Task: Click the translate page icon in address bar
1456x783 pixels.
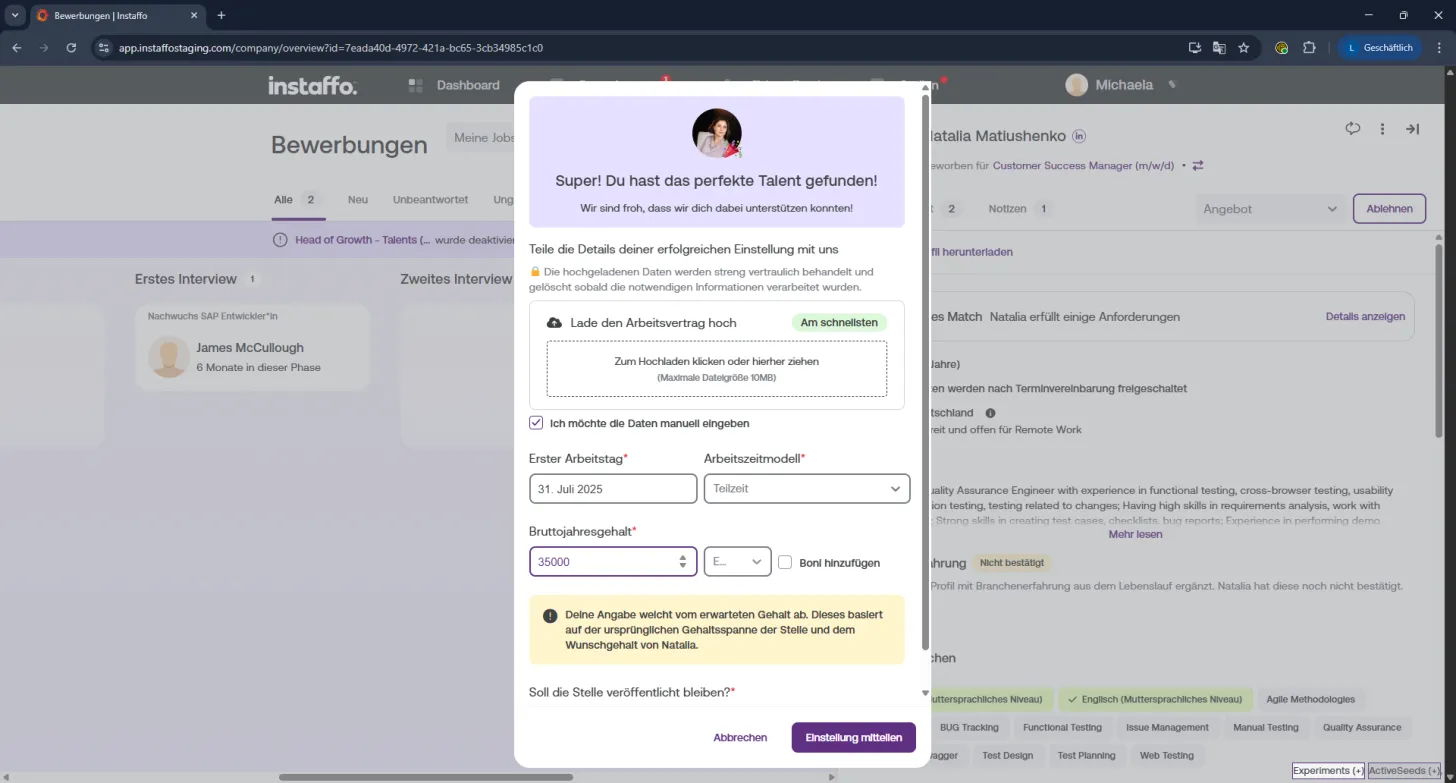Action: tap(1219, 47)
